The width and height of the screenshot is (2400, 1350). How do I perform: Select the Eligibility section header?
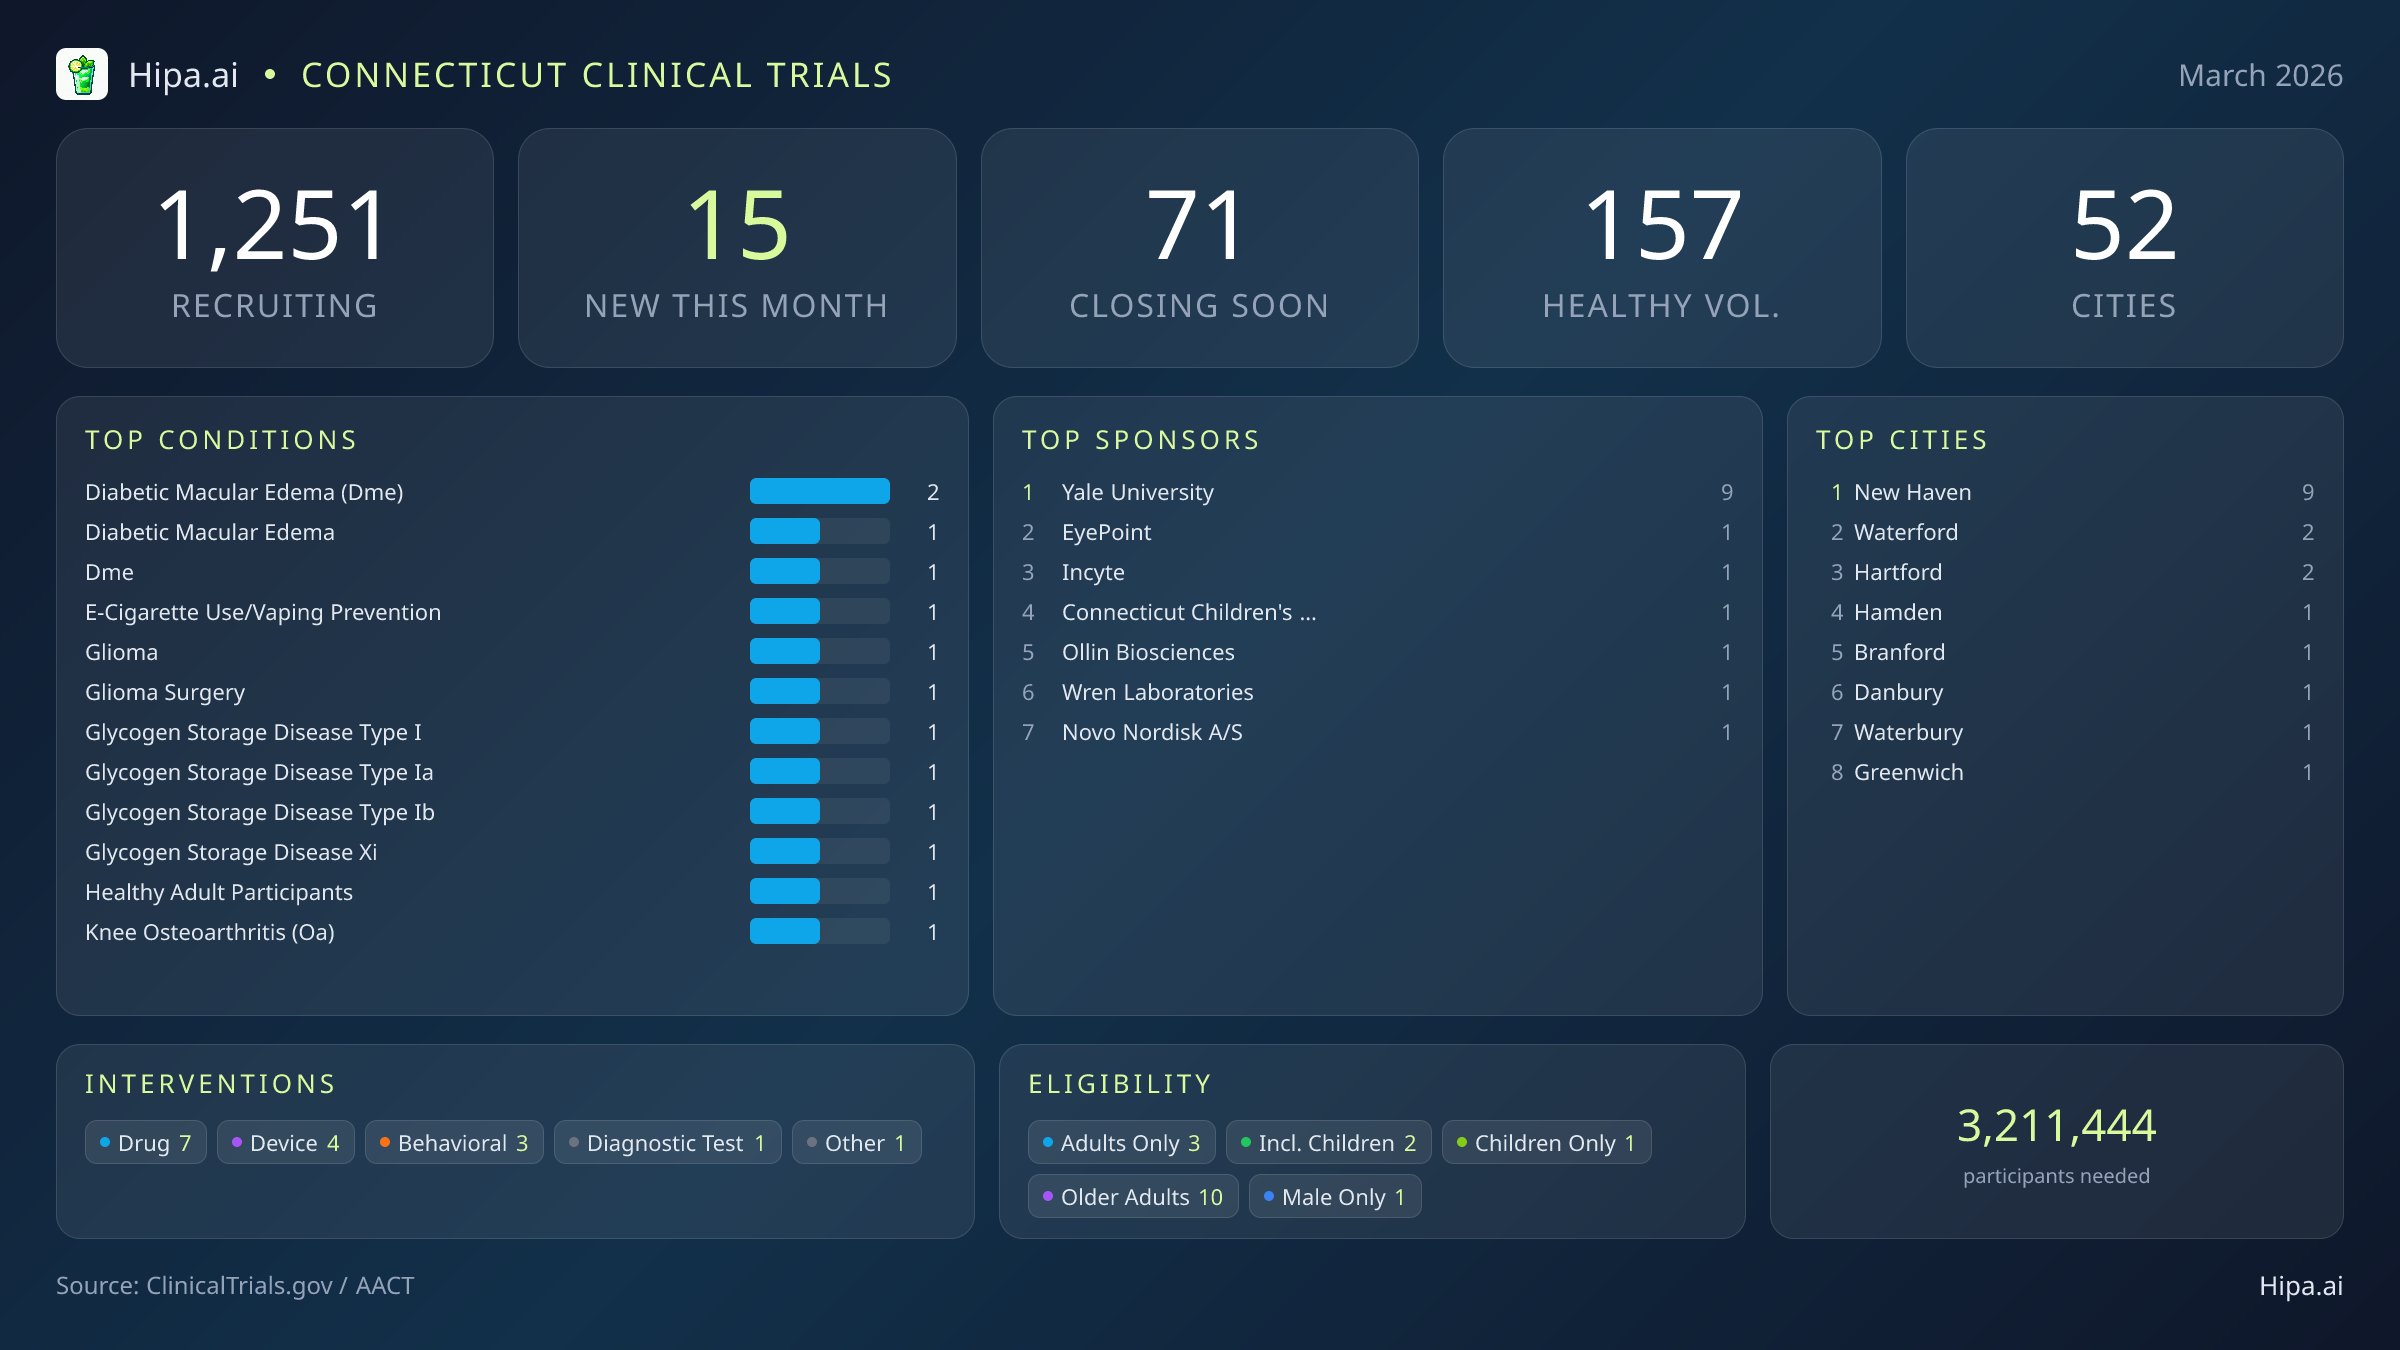(x=1119, y=1083)
